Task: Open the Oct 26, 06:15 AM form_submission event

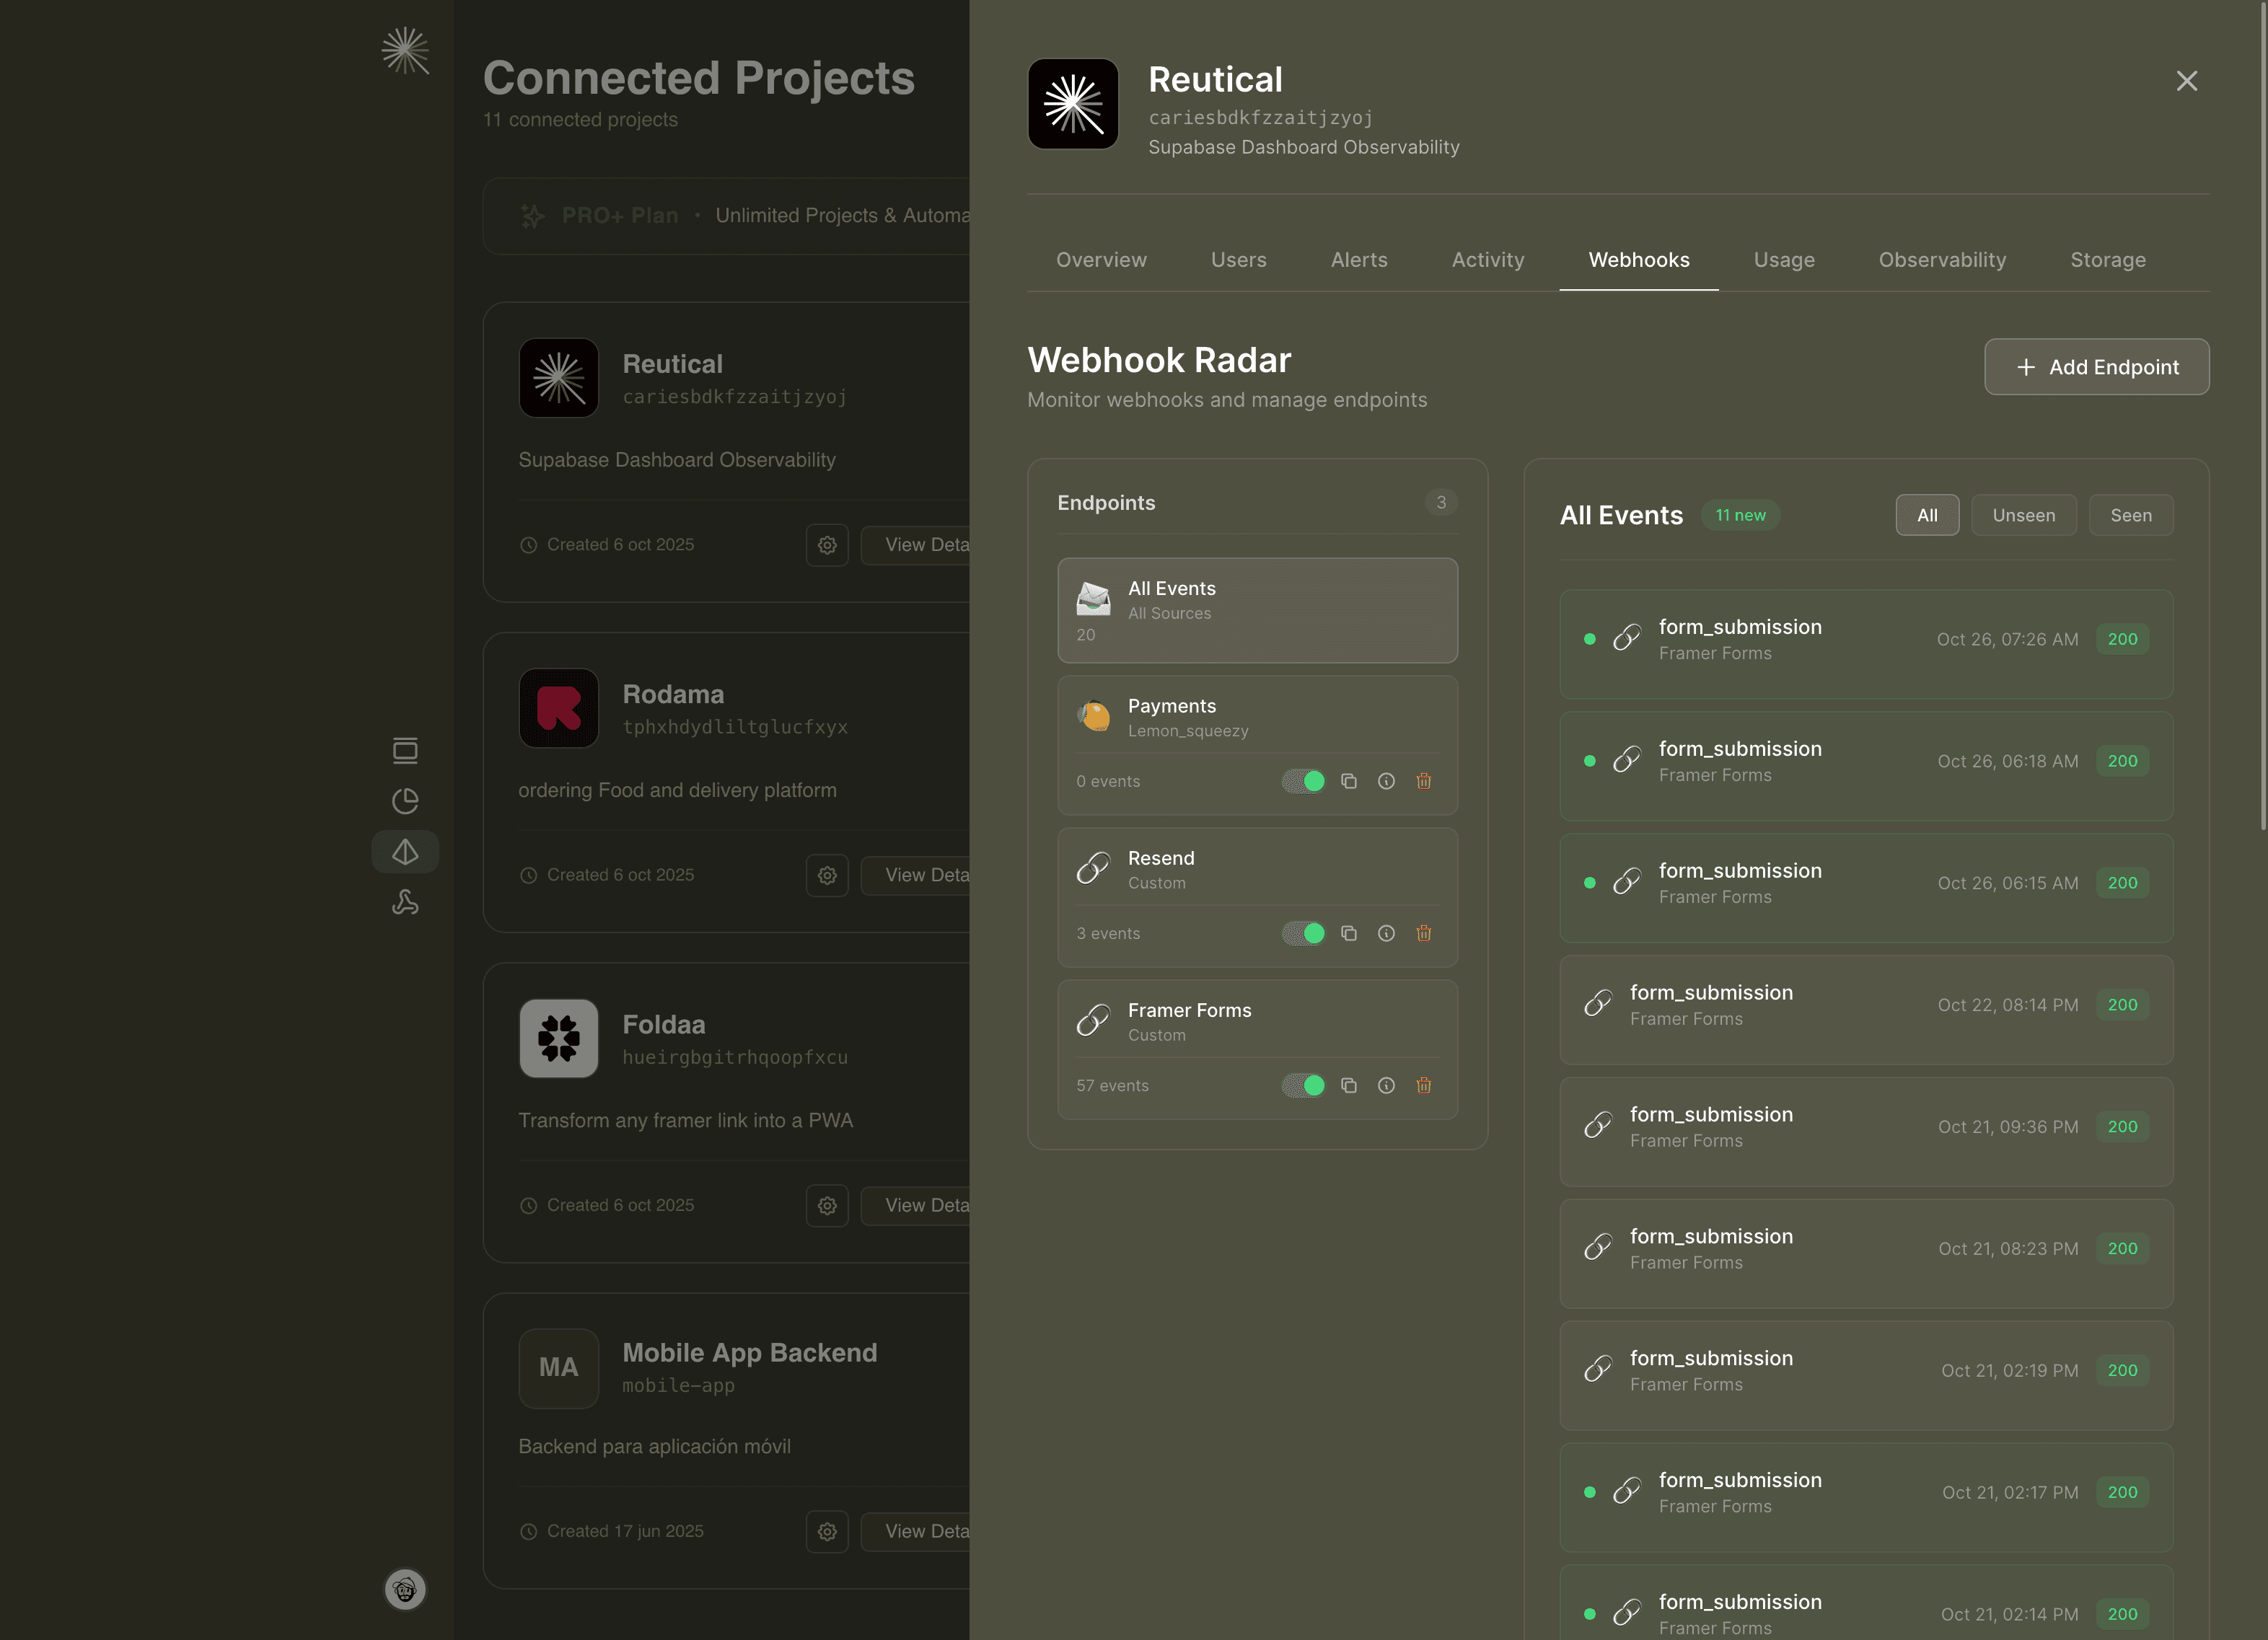Action: coord(1866,888)
